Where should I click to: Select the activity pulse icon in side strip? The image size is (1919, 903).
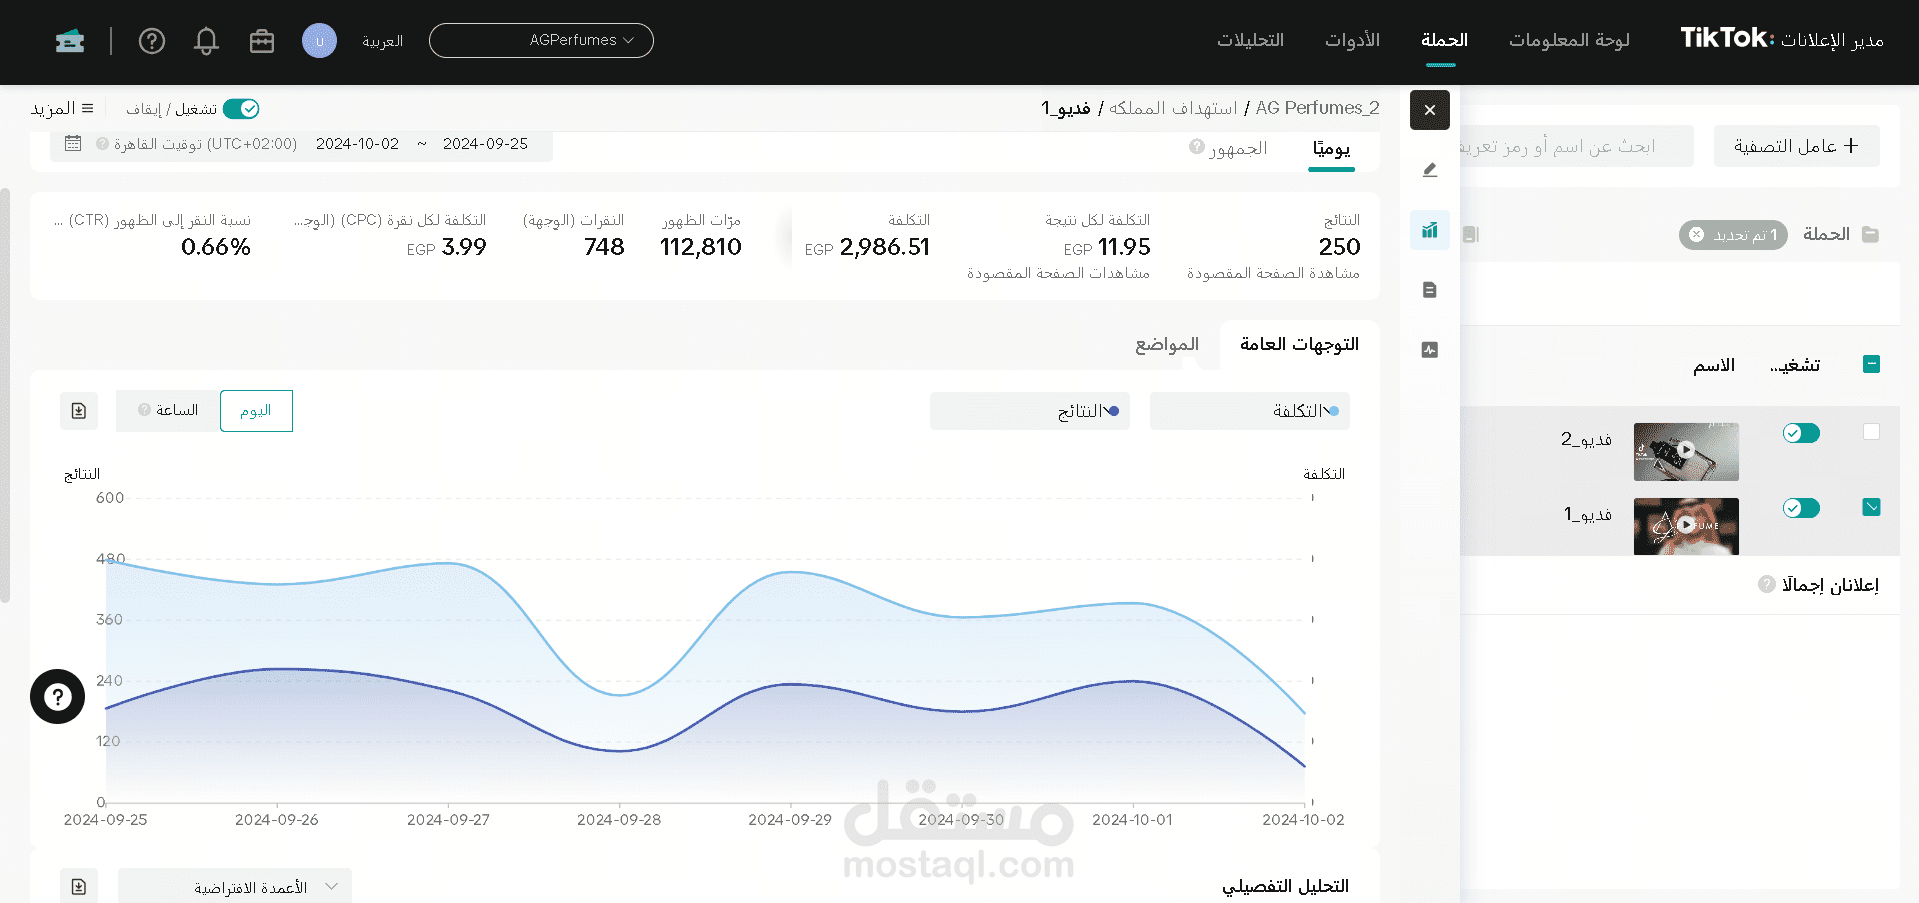(x=1430, y=350)
